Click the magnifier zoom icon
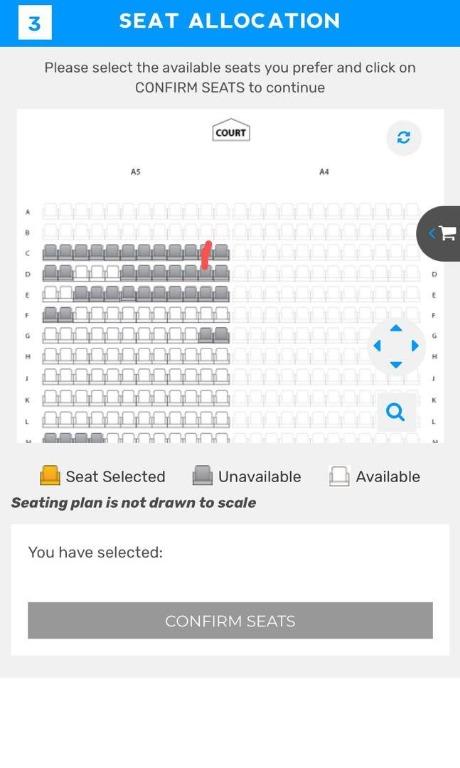460x768 pixels. [395, 412]
